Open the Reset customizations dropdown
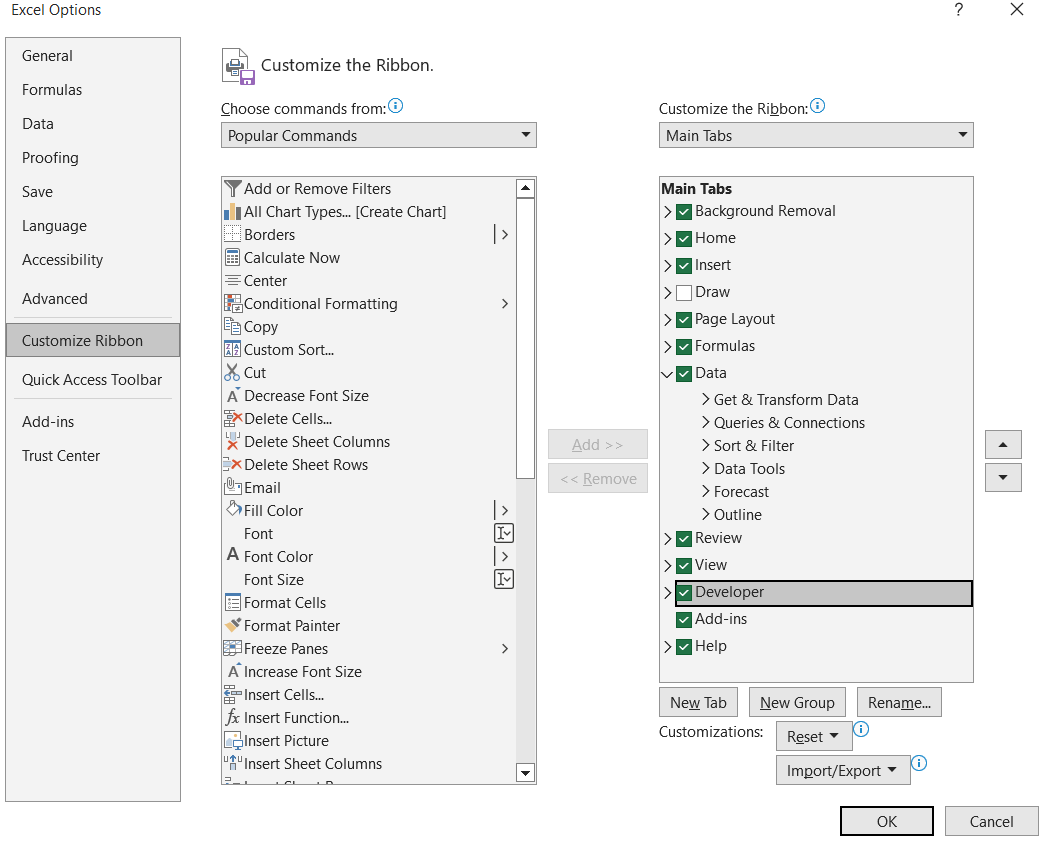Viewport: 1044px width, 841px height. click(814, 736)
